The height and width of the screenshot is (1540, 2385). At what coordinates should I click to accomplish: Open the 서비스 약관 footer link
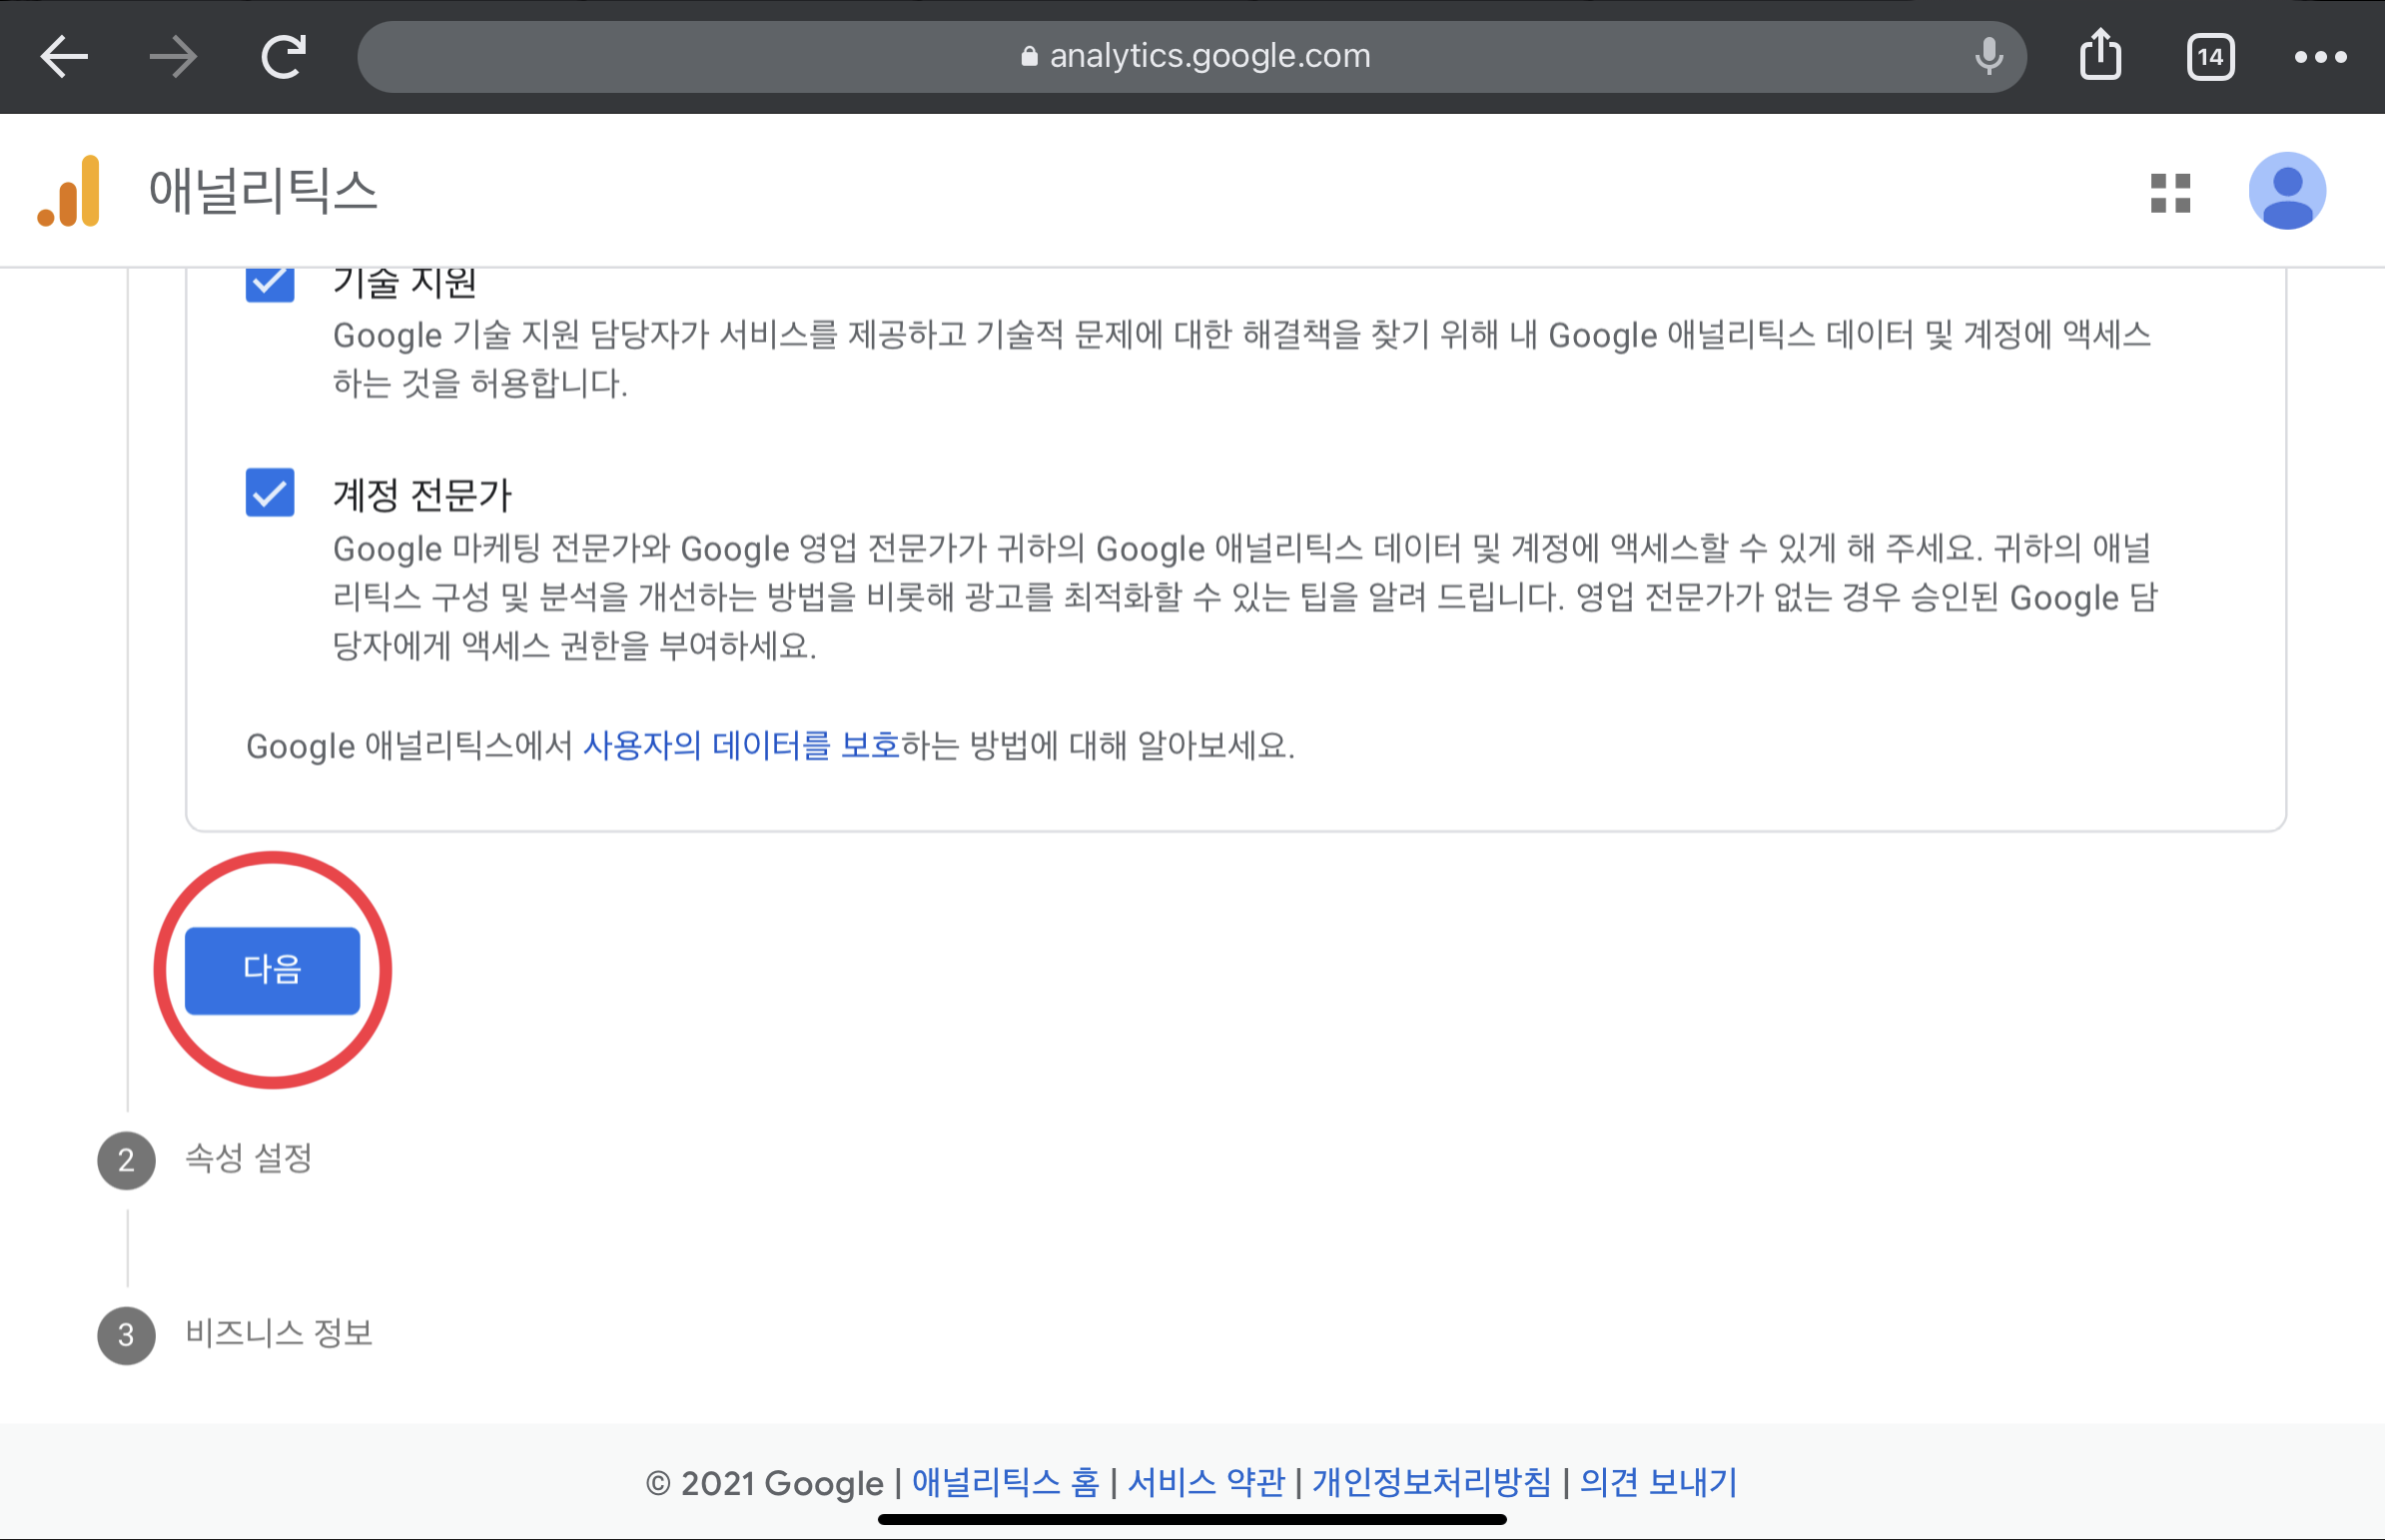point(1205,1482)
